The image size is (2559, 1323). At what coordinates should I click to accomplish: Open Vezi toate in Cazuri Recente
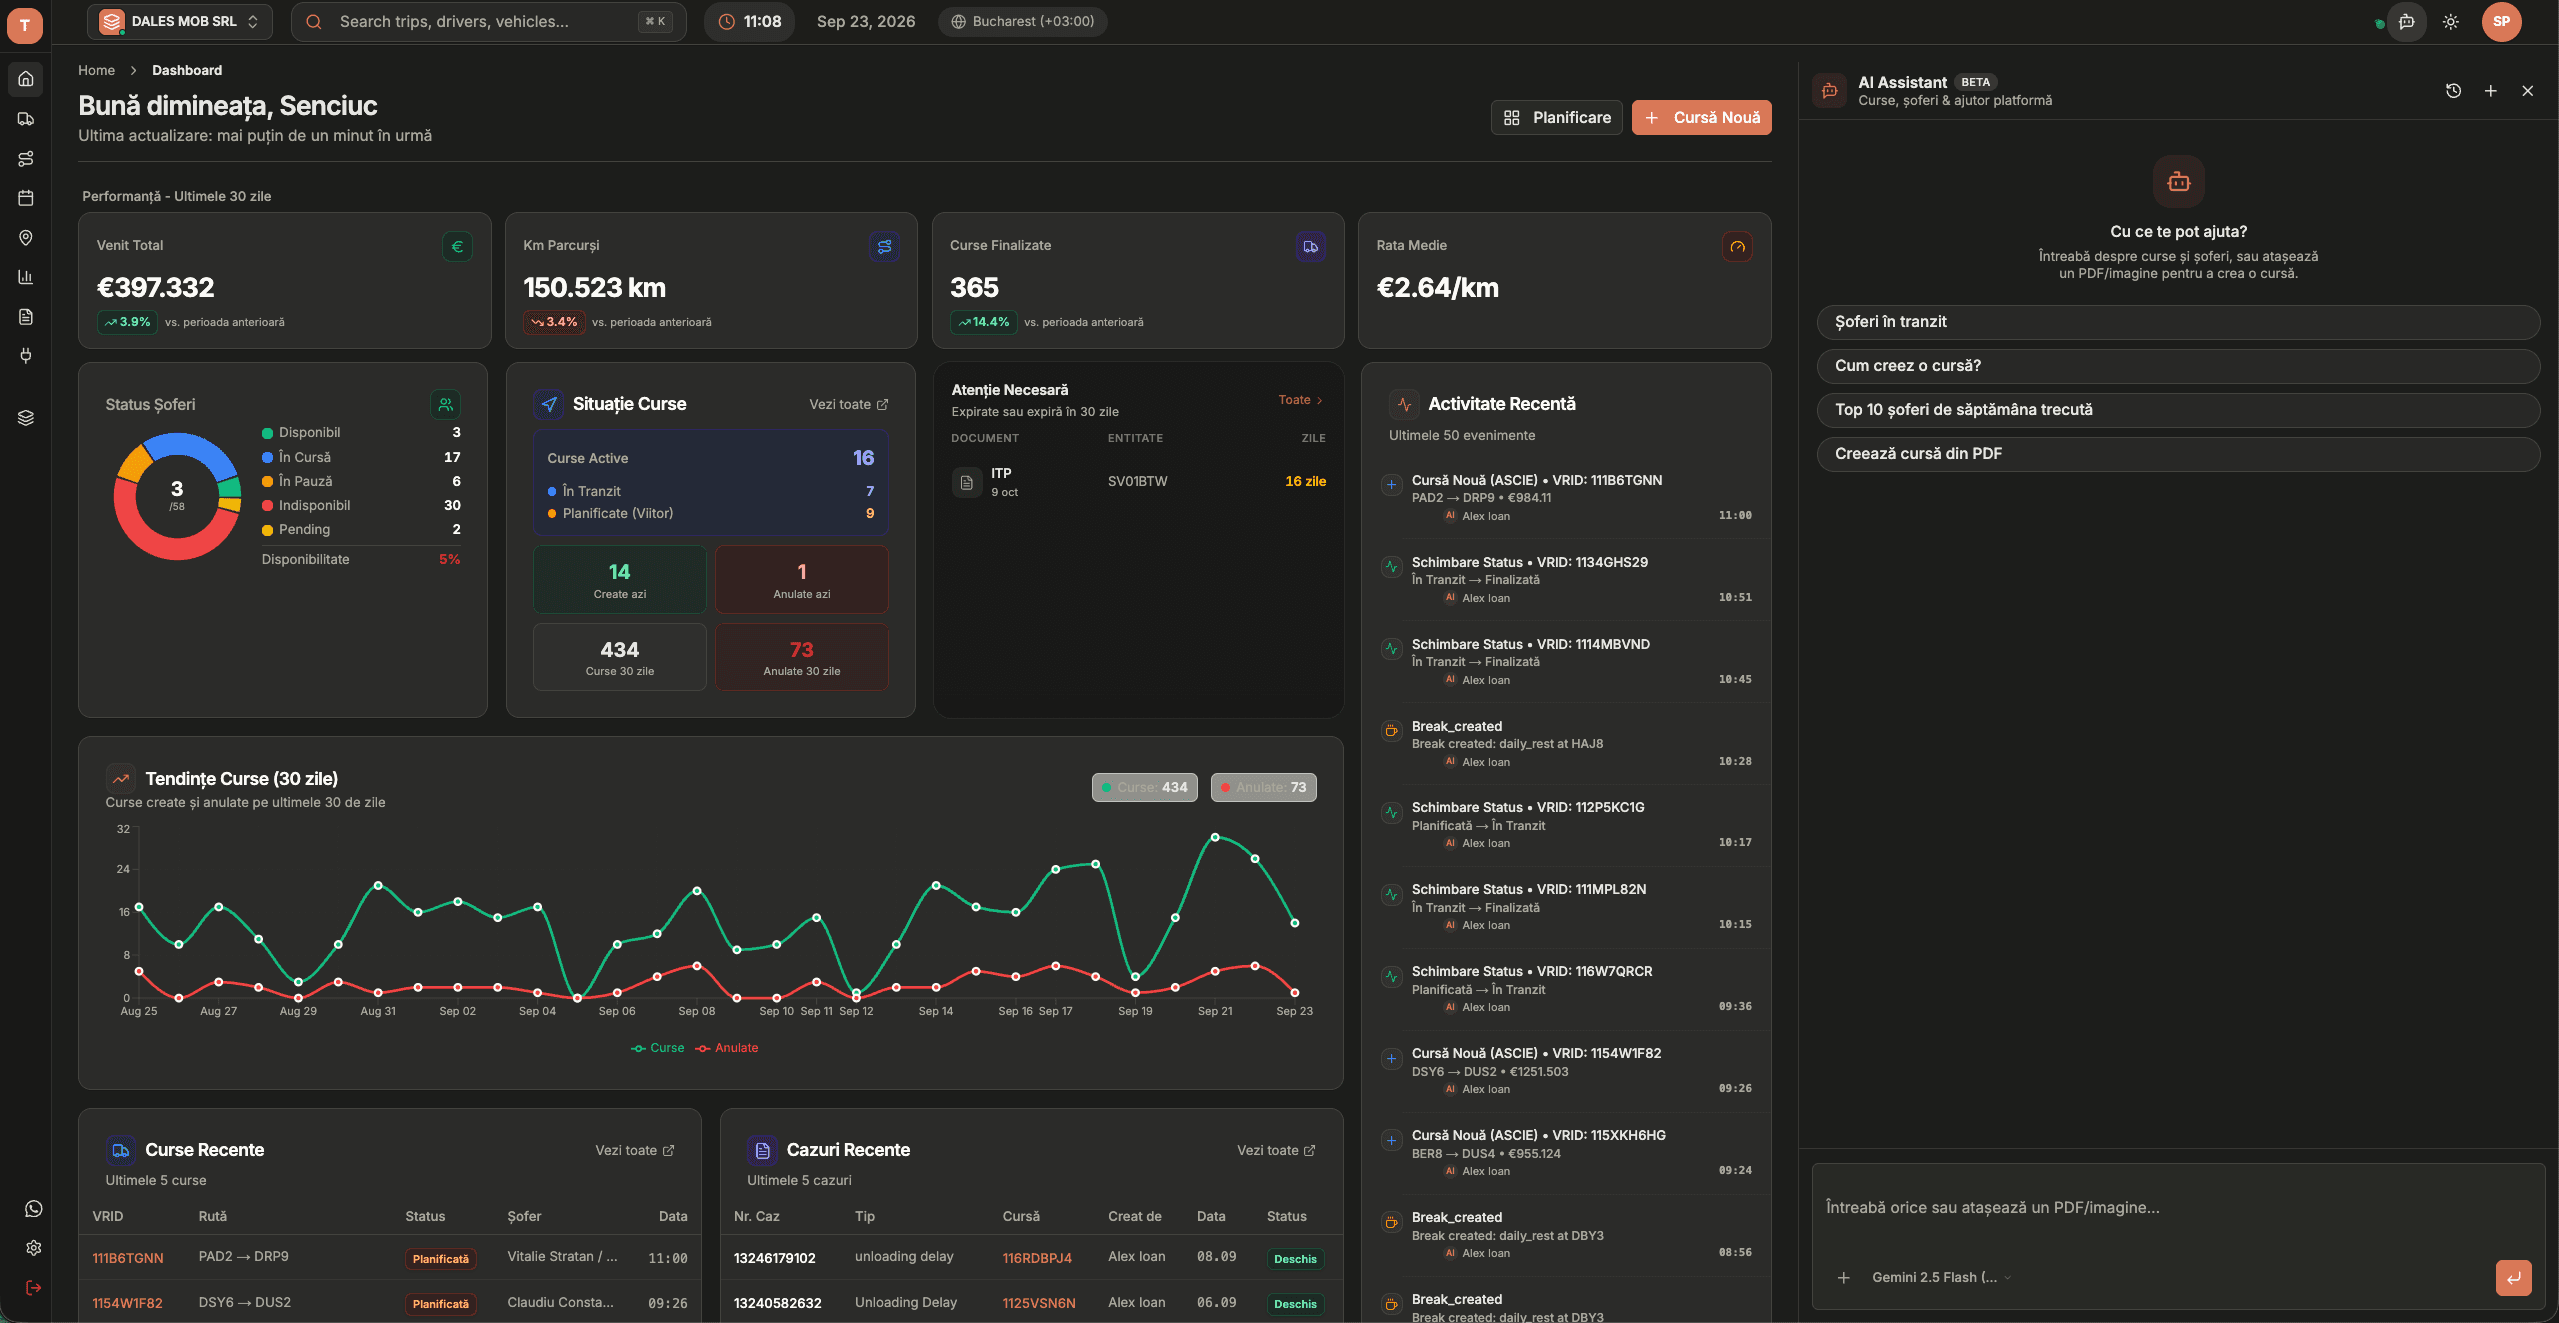click(1276, 1151)
